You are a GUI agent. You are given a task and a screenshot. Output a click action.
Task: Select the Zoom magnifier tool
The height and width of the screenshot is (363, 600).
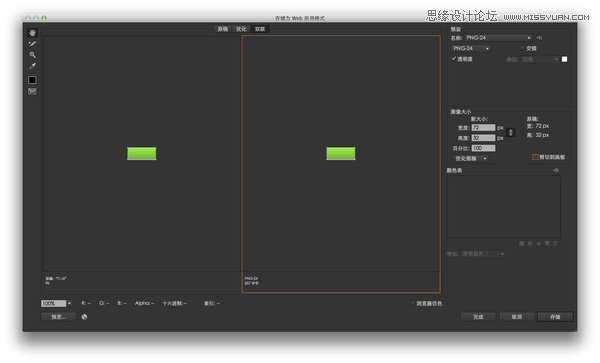[x=33, y=55]
